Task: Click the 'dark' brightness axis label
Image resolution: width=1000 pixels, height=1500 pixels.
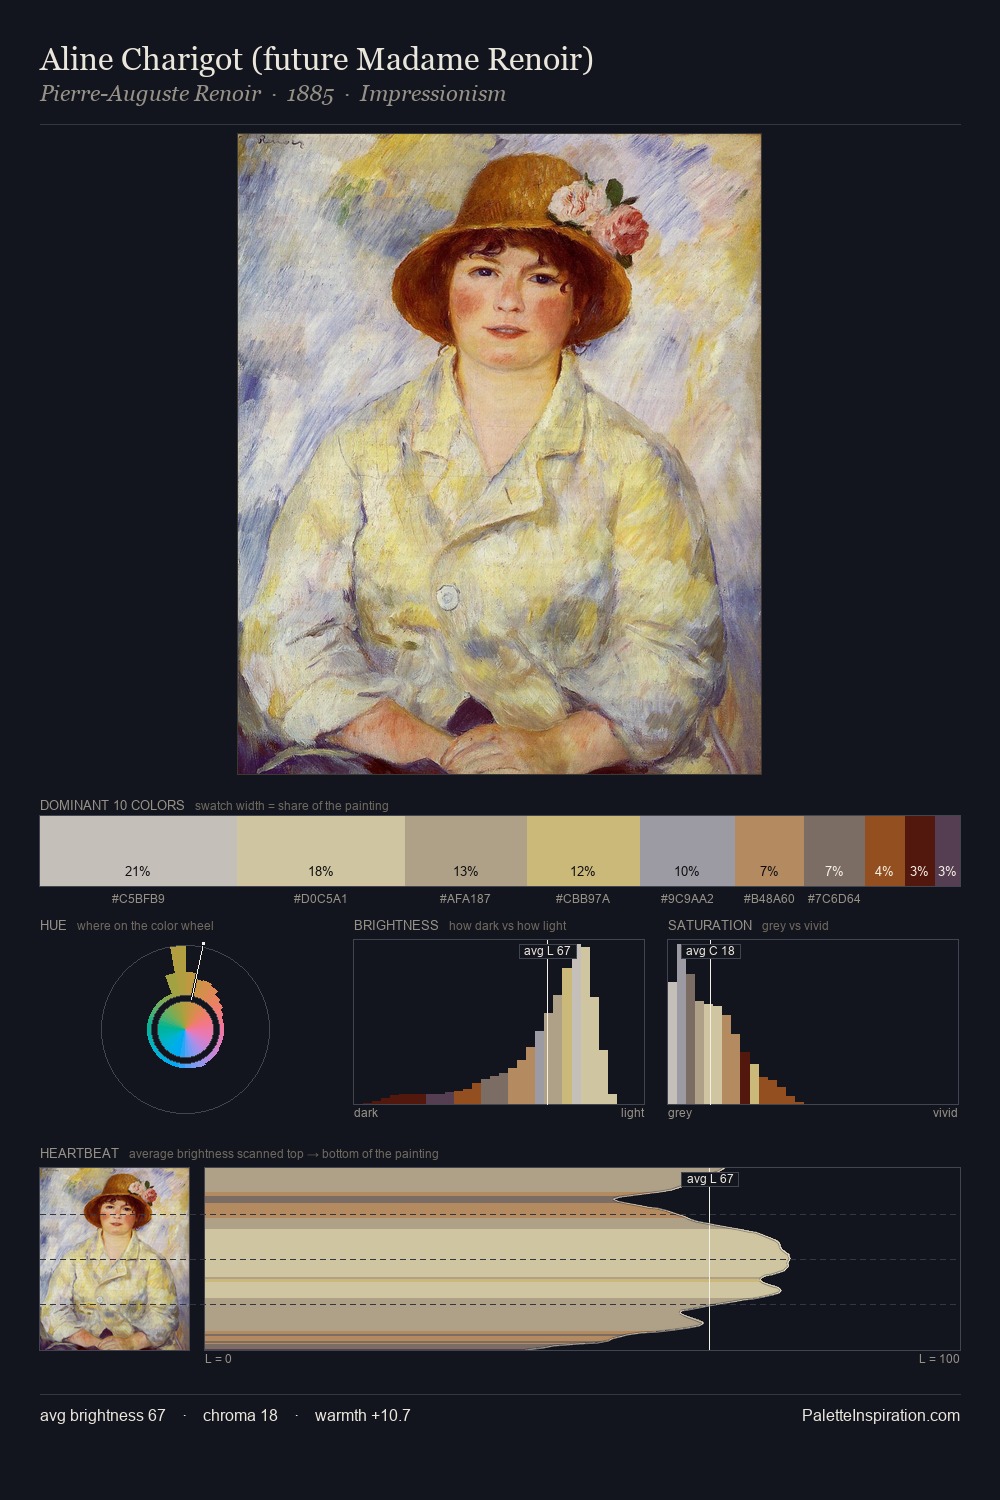Action: pyautogui.click(x=366, y=1113)
